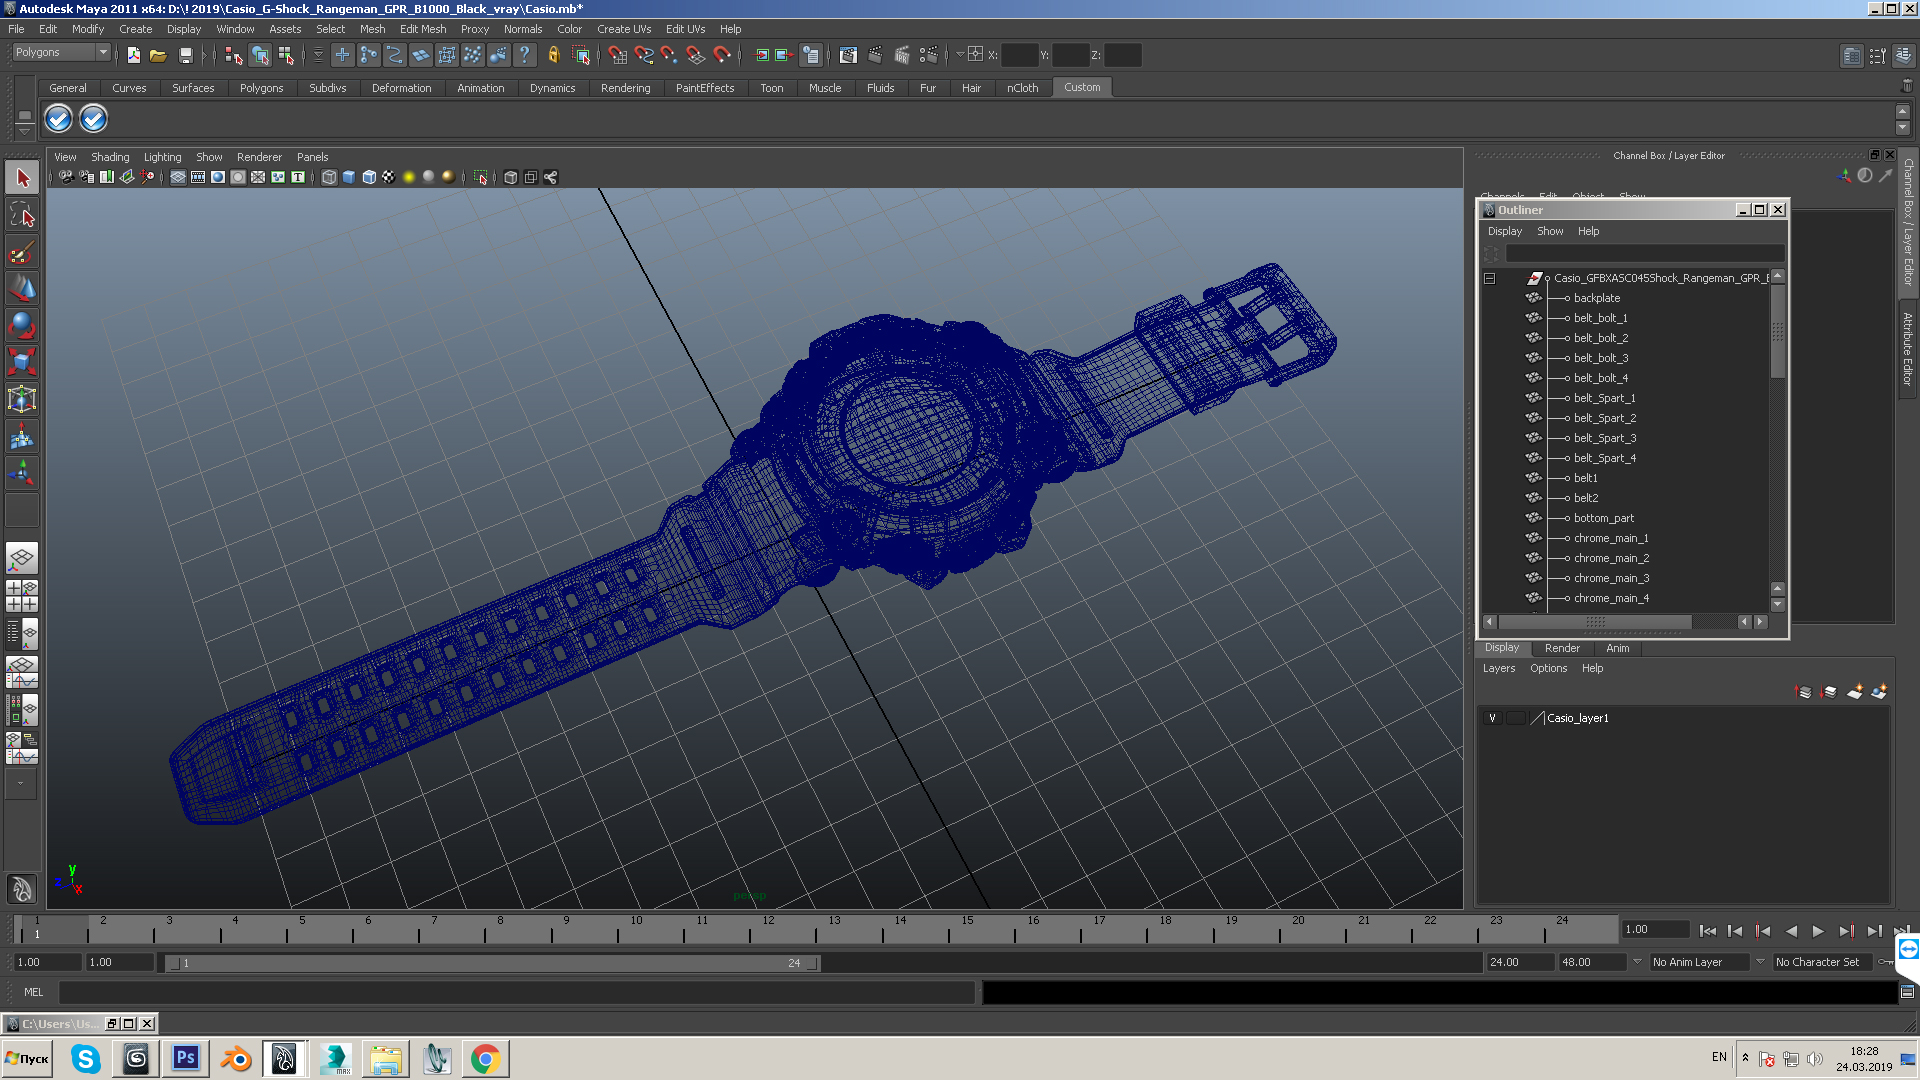Activate the Show Manipulator tool
Image resolution: width=1920 pixels, height=1080 pixels.
[22, 472]
